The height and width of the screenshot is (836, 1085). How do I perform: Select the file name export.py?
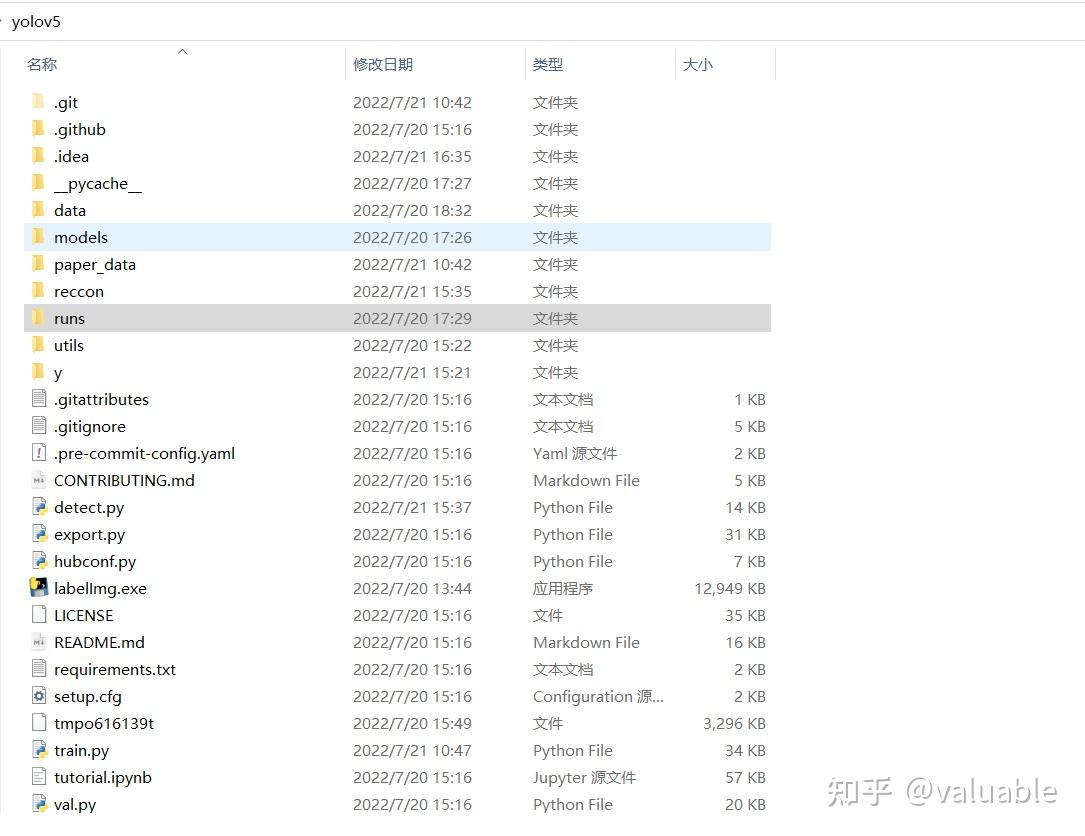(x=90, y=534)
